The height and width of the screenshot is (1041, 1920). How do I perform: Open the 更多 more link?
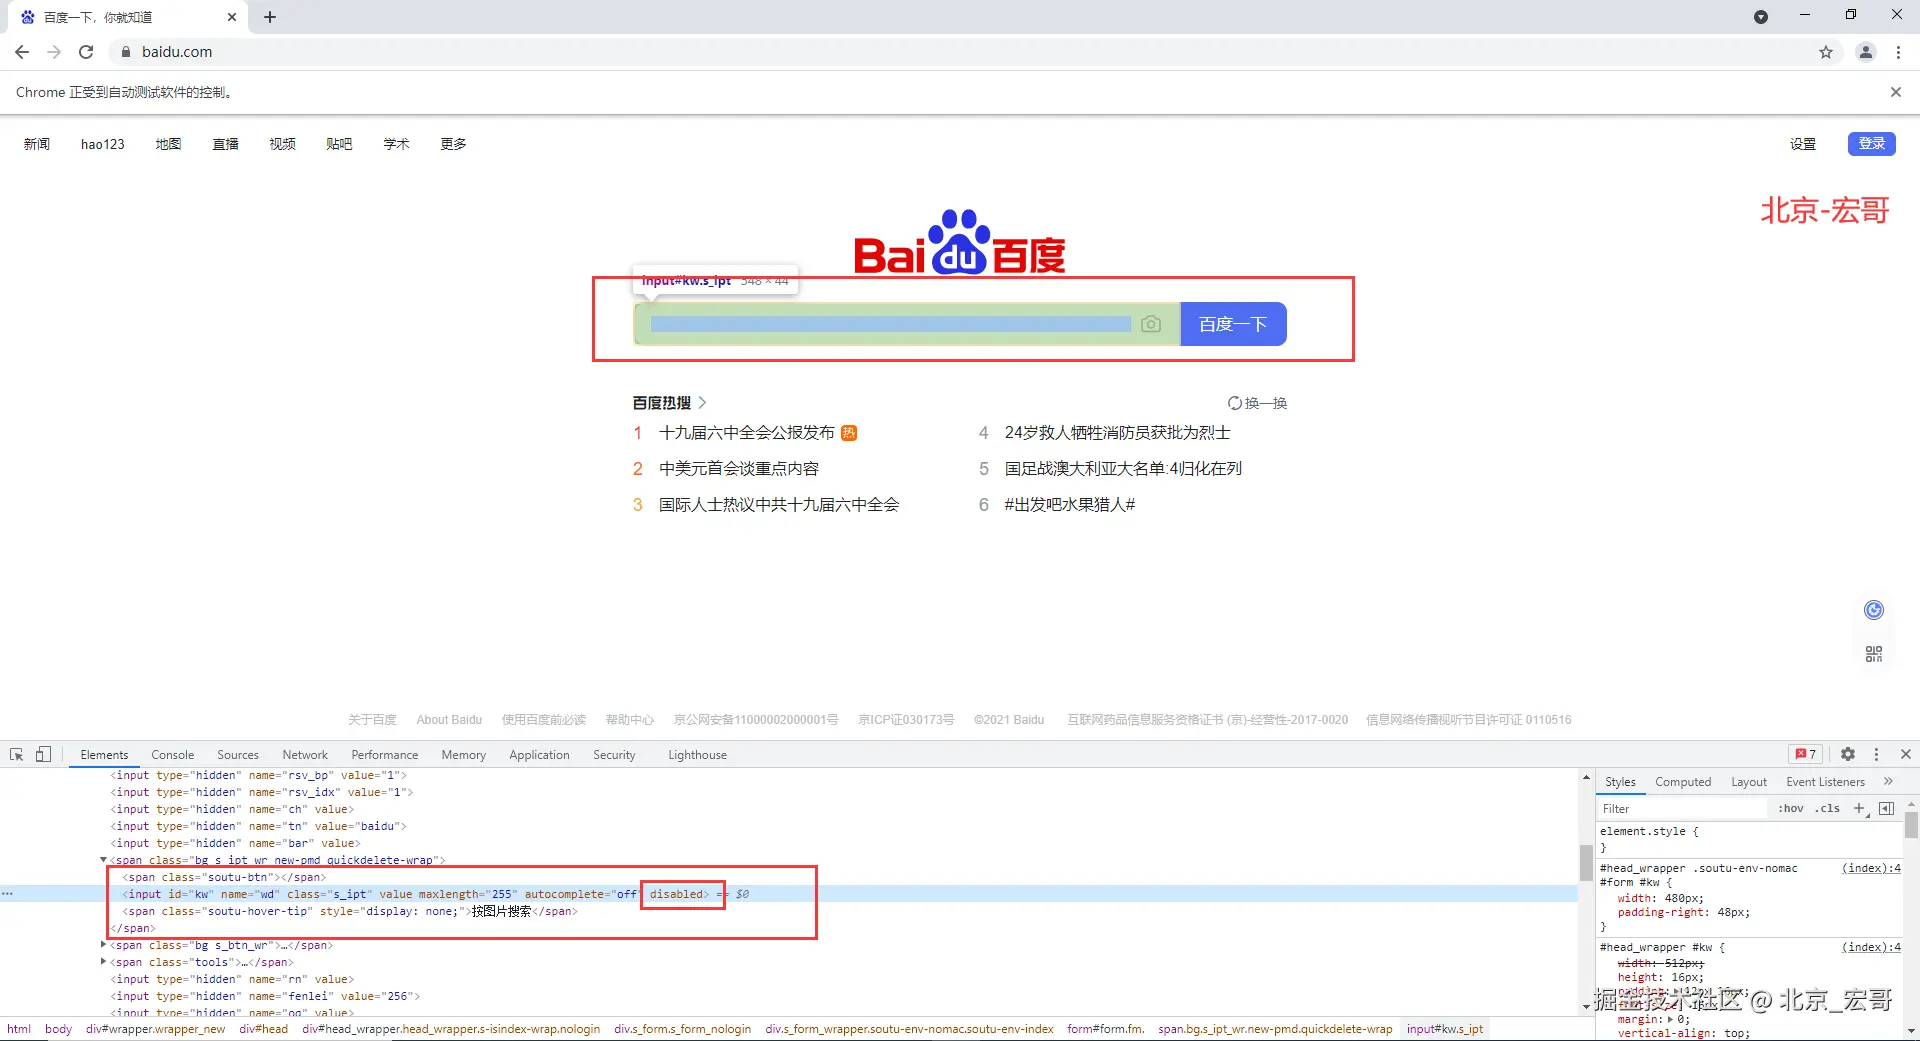point(453,144)
